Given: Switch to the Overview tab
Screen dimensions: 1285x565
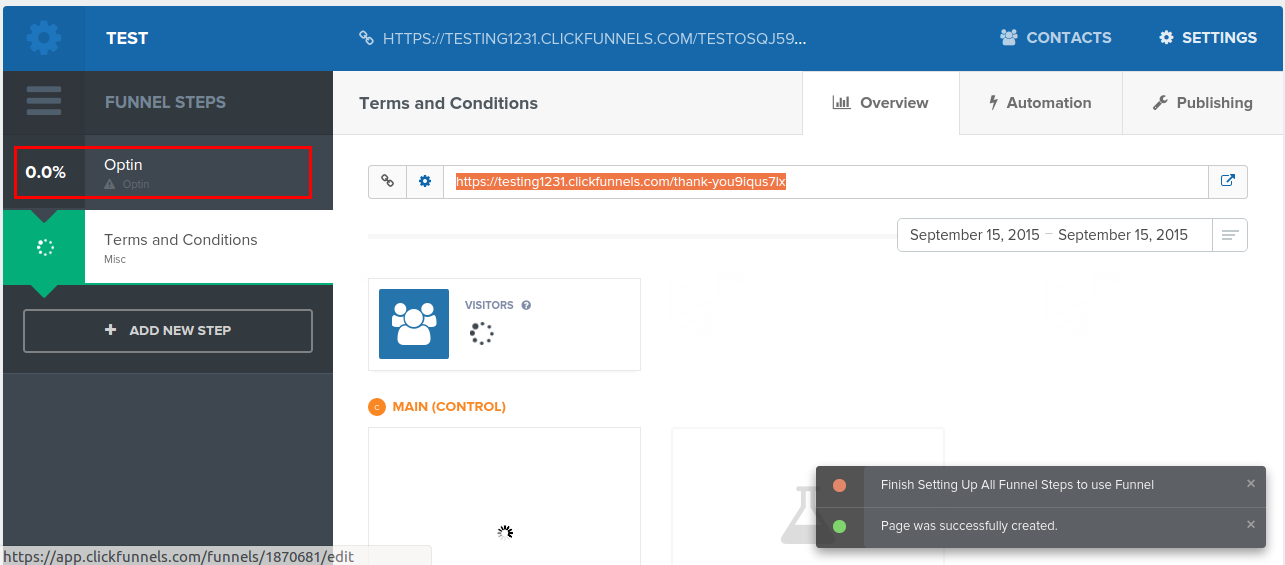Looking at the screenshot, I should point(881,103).
